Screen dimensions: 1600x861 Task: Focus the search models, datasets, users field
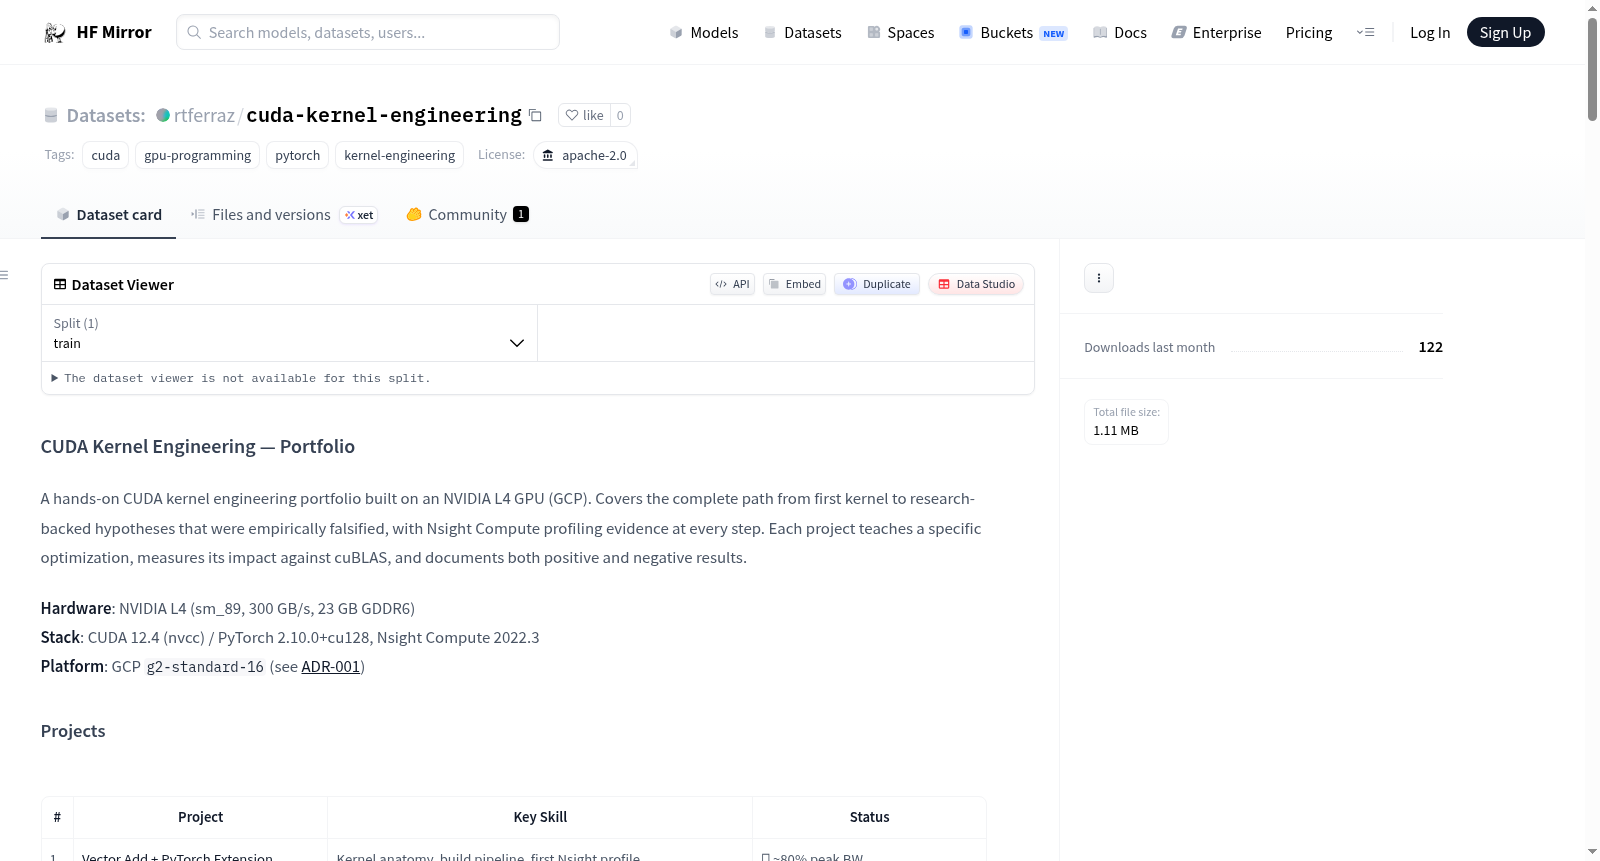pos(368,32)
